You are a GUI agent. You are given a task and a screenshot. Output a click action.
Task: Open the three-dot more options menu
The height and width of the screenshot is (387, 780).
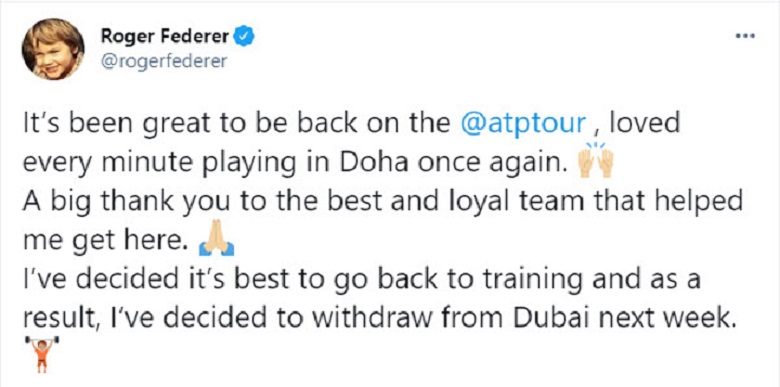pyautogui.click(x=745, y=36)
